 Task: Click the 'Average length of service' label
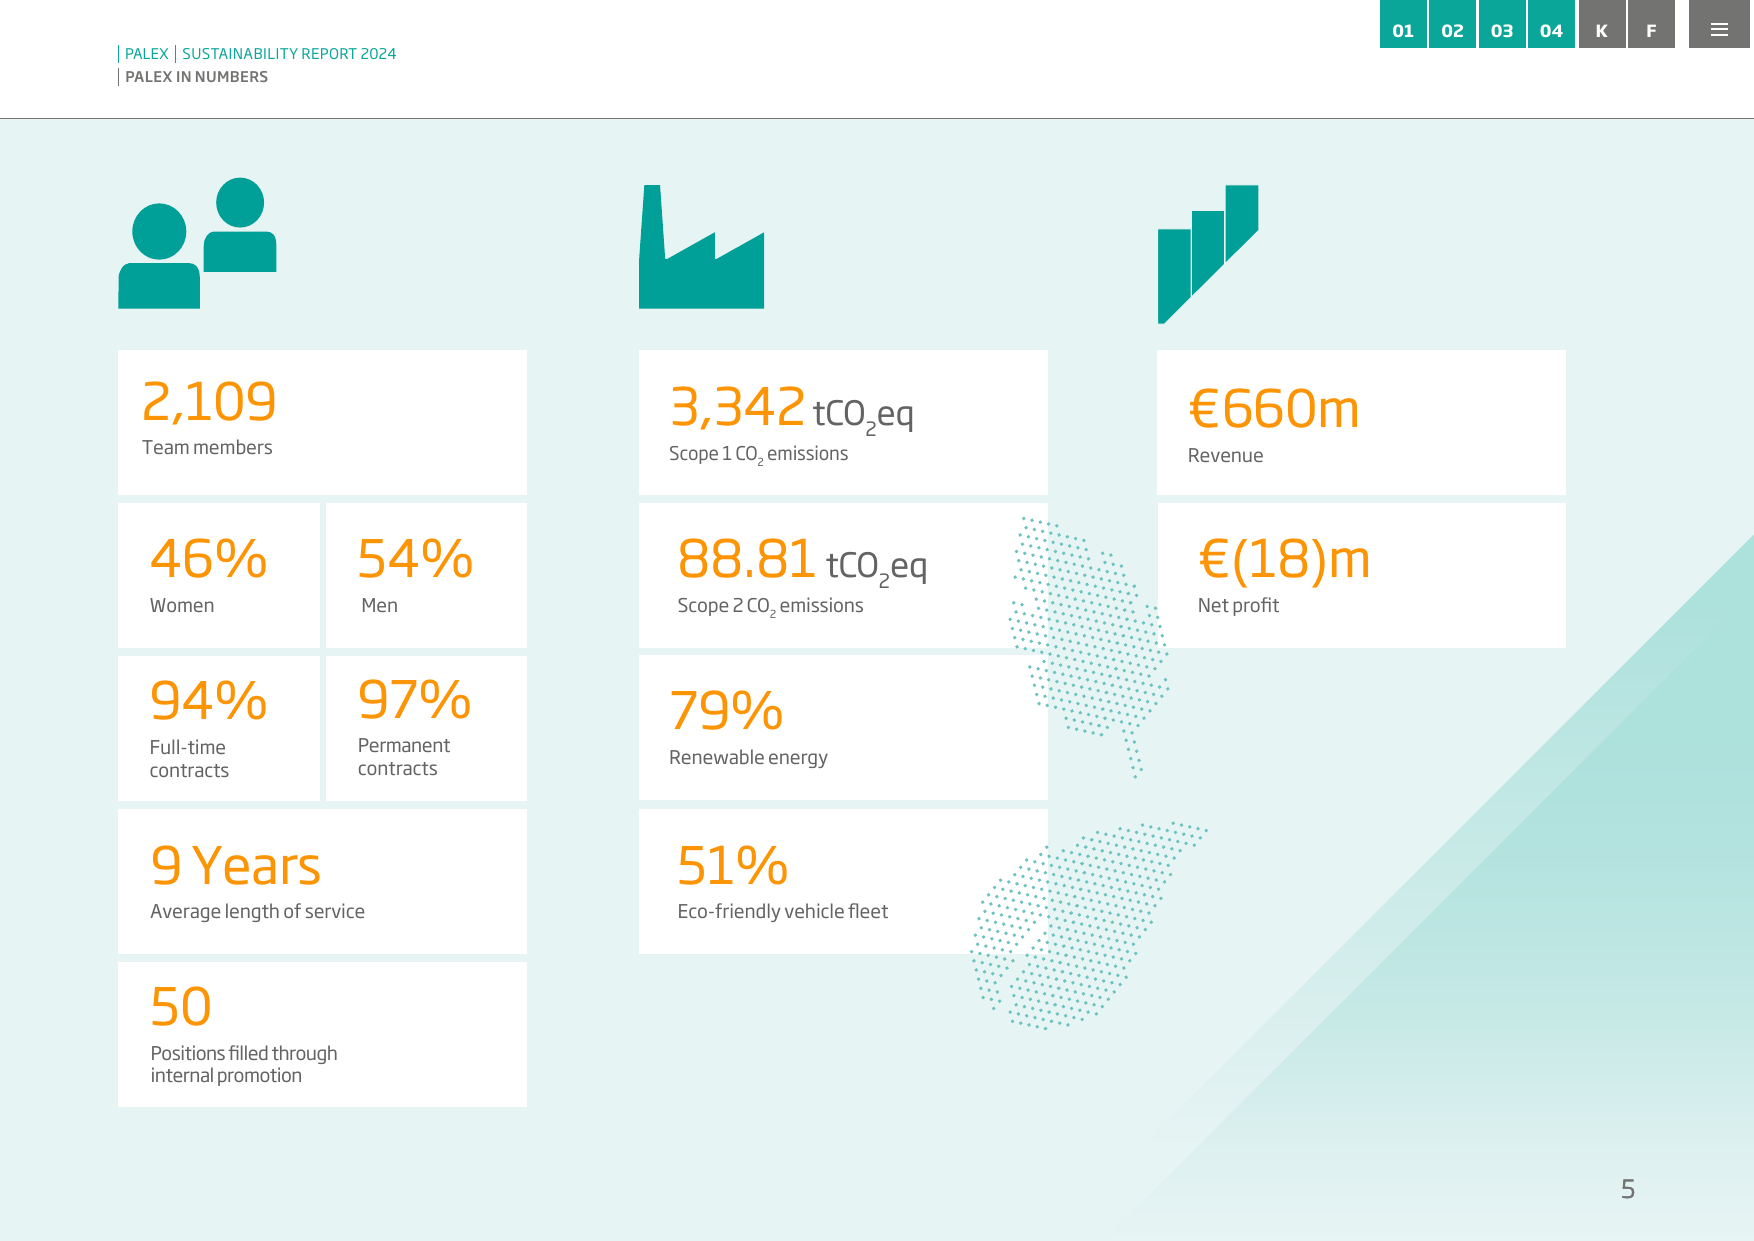(x=257, y=912)
